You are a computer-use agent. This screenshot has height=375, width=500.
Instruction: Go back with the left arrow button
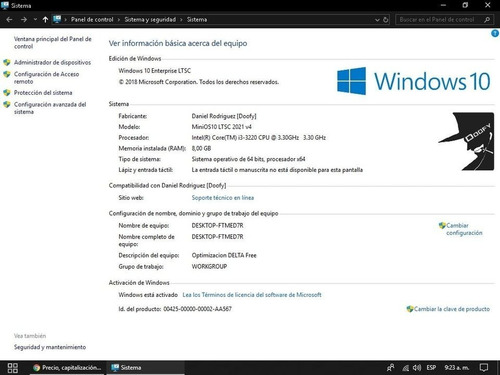(9, 20)
